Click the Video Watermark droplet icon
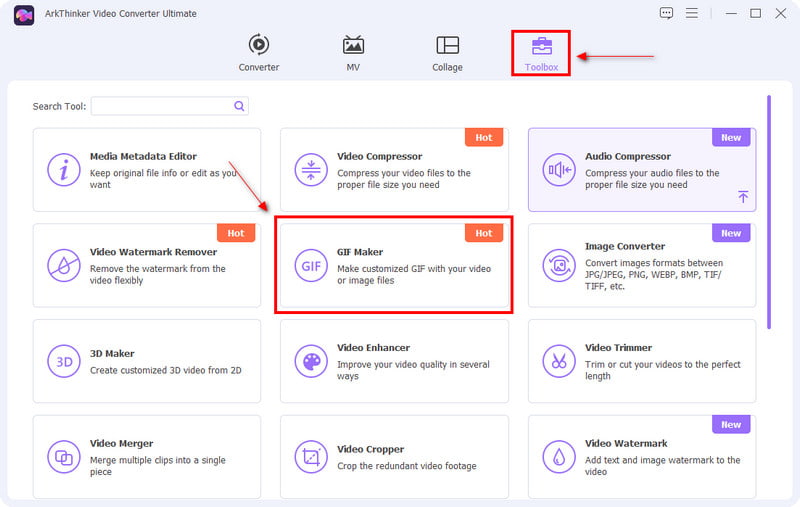This screenshot has width=800, height=507. point(559,457)
